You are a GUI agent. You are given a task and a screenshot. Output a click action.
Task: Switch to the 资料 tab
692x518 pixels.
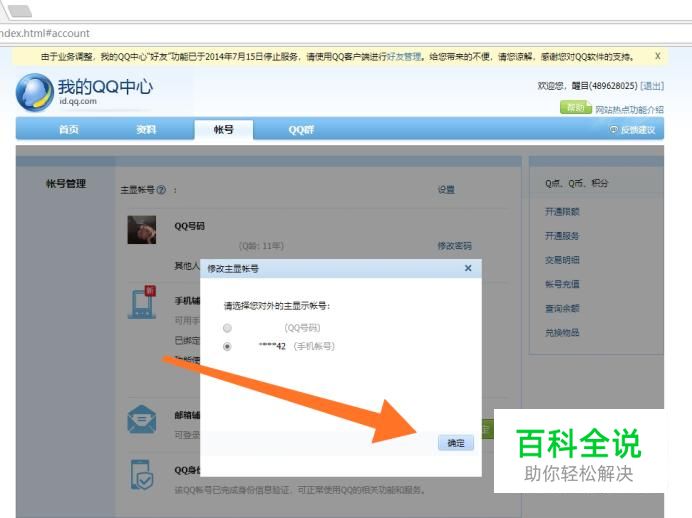[146, 129]
